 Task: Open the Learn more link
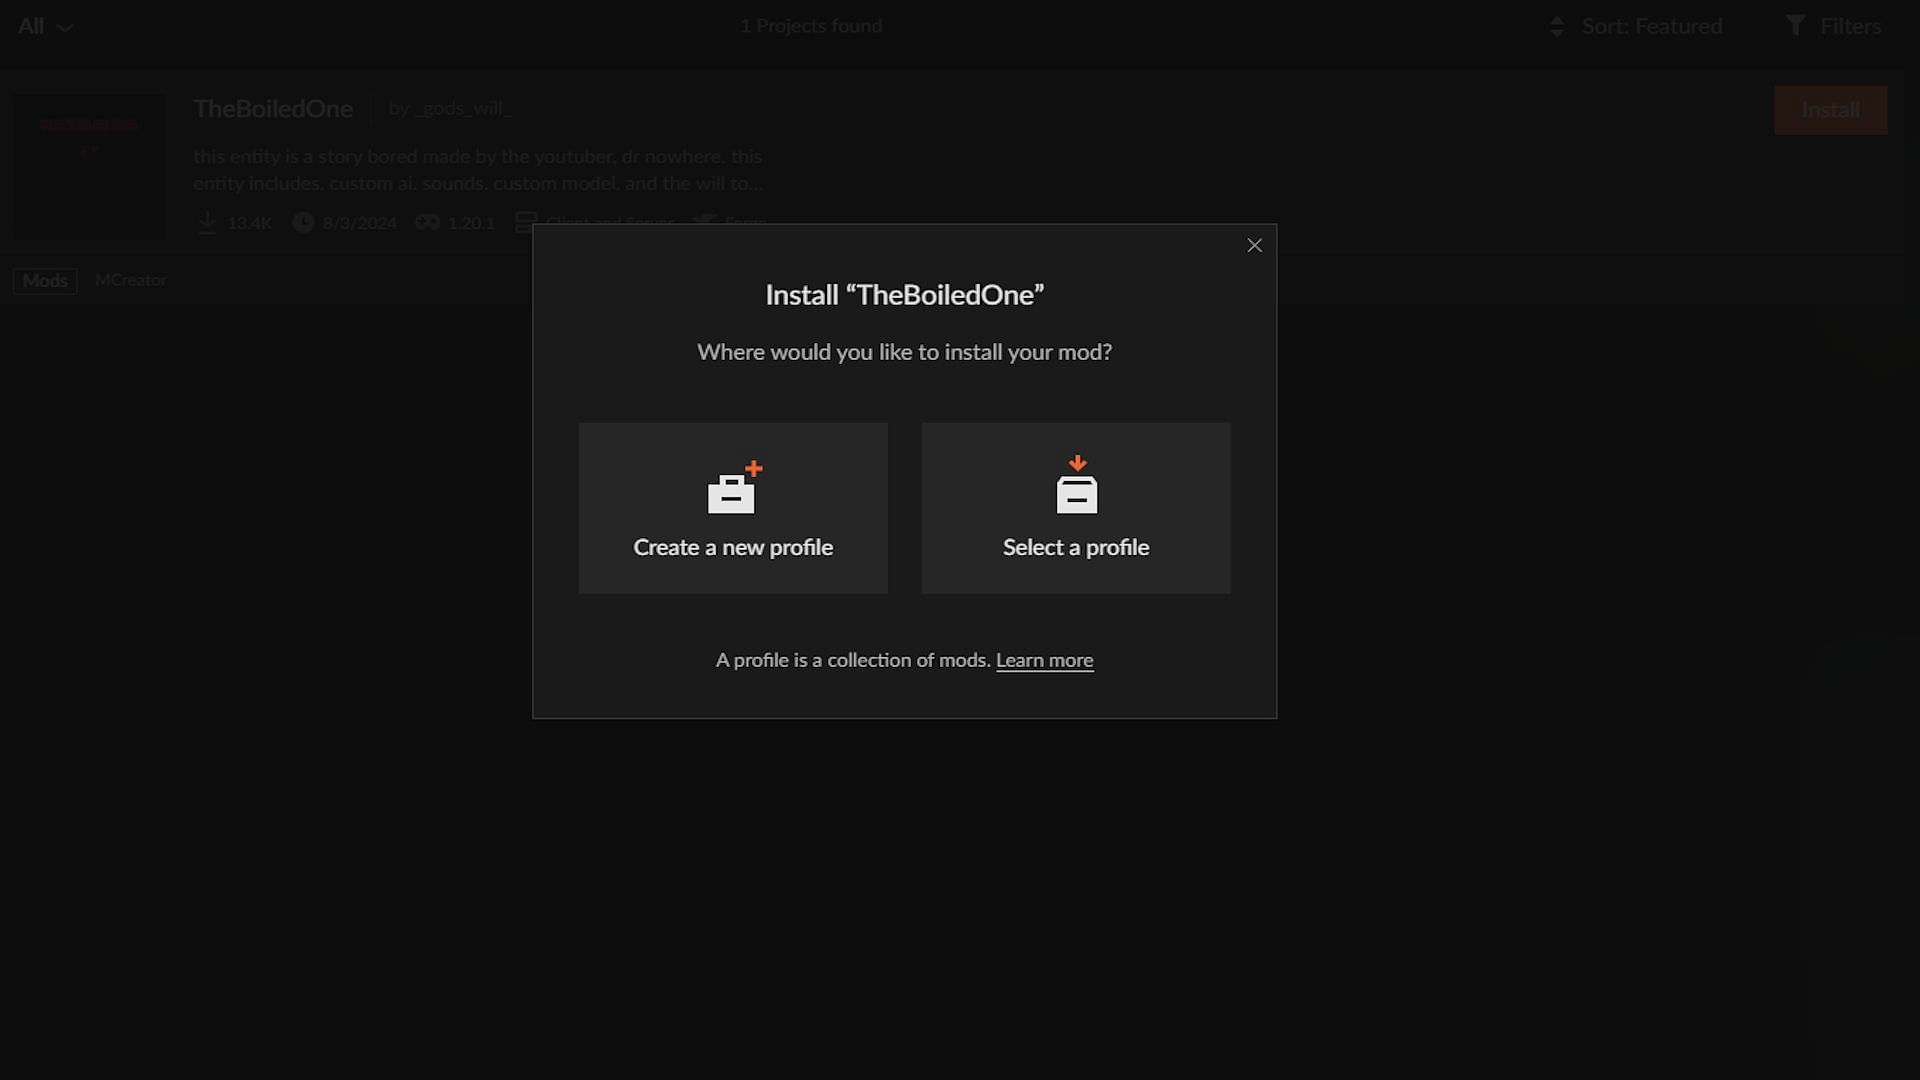(1044, 661)
